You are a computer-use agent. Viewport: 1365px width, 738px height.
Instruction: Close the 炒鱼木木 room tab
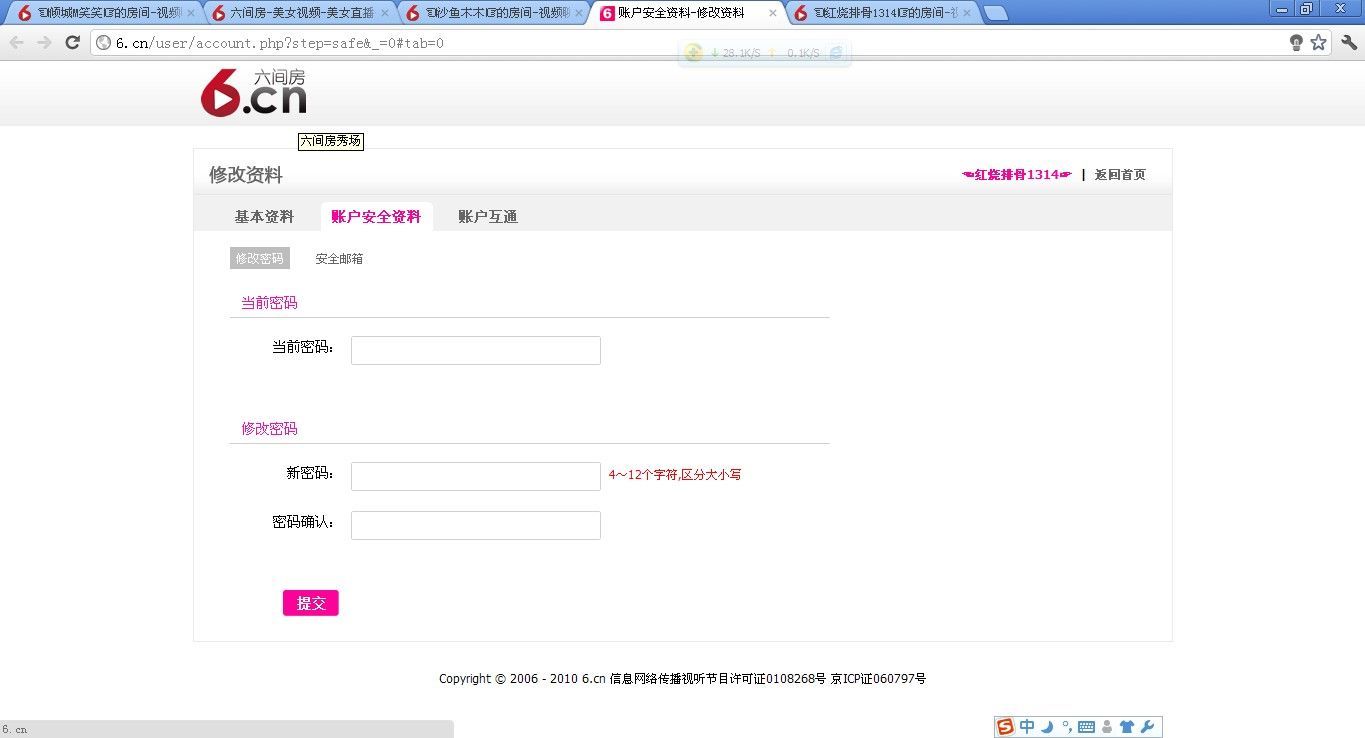coord(578,13)
